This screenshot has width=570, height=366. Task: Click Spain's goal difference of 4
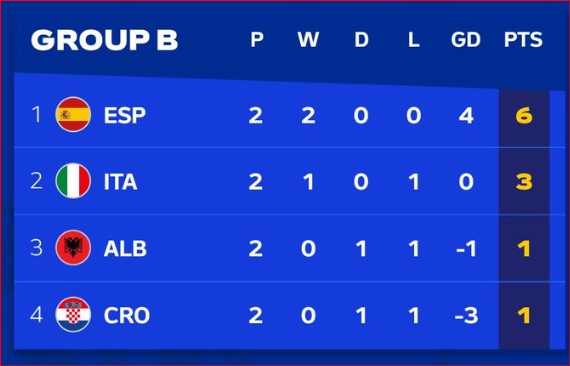(x=466, y=116)
